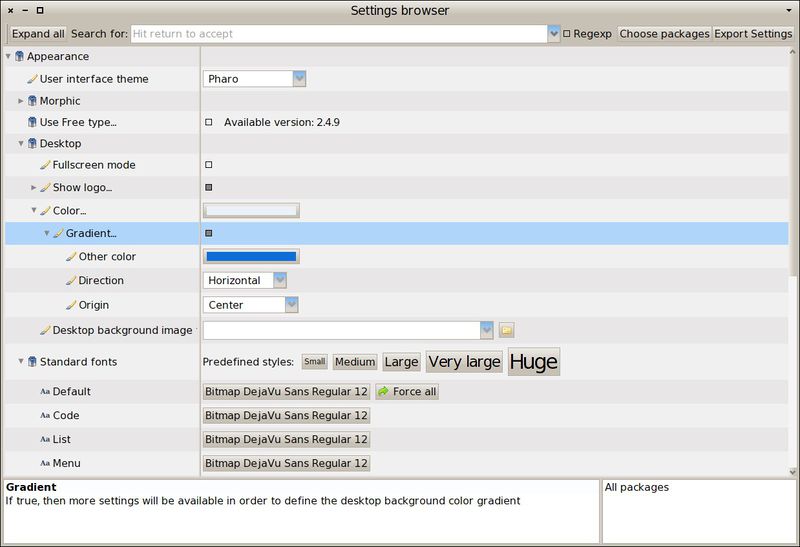Open the blue Other color swatch

click(251, 257)
